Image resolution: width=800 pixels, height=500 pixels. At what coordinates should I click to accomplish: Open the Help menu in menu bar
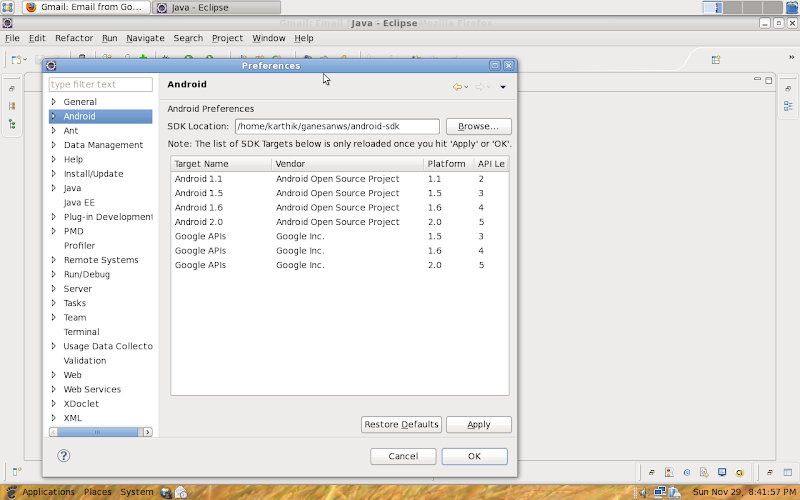[x=304, y=38]
